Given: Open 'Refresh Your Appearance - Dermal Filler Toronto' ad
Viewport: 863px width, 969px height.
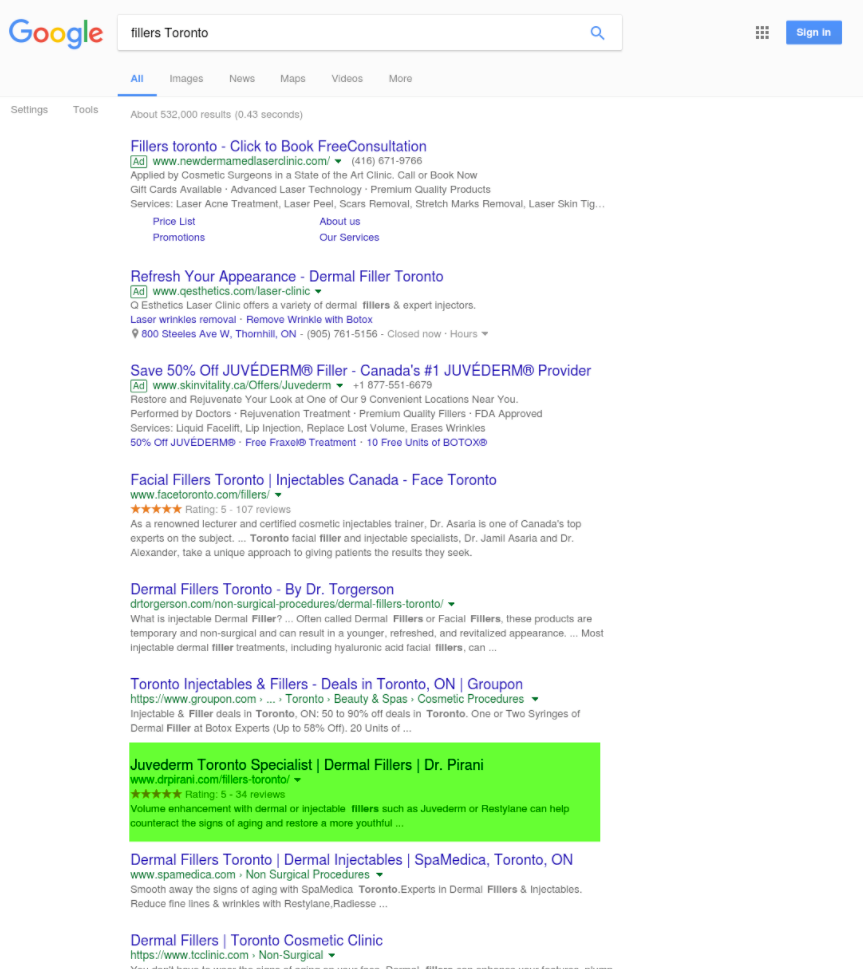Looking at the screenshot, I should pos(287,276).
